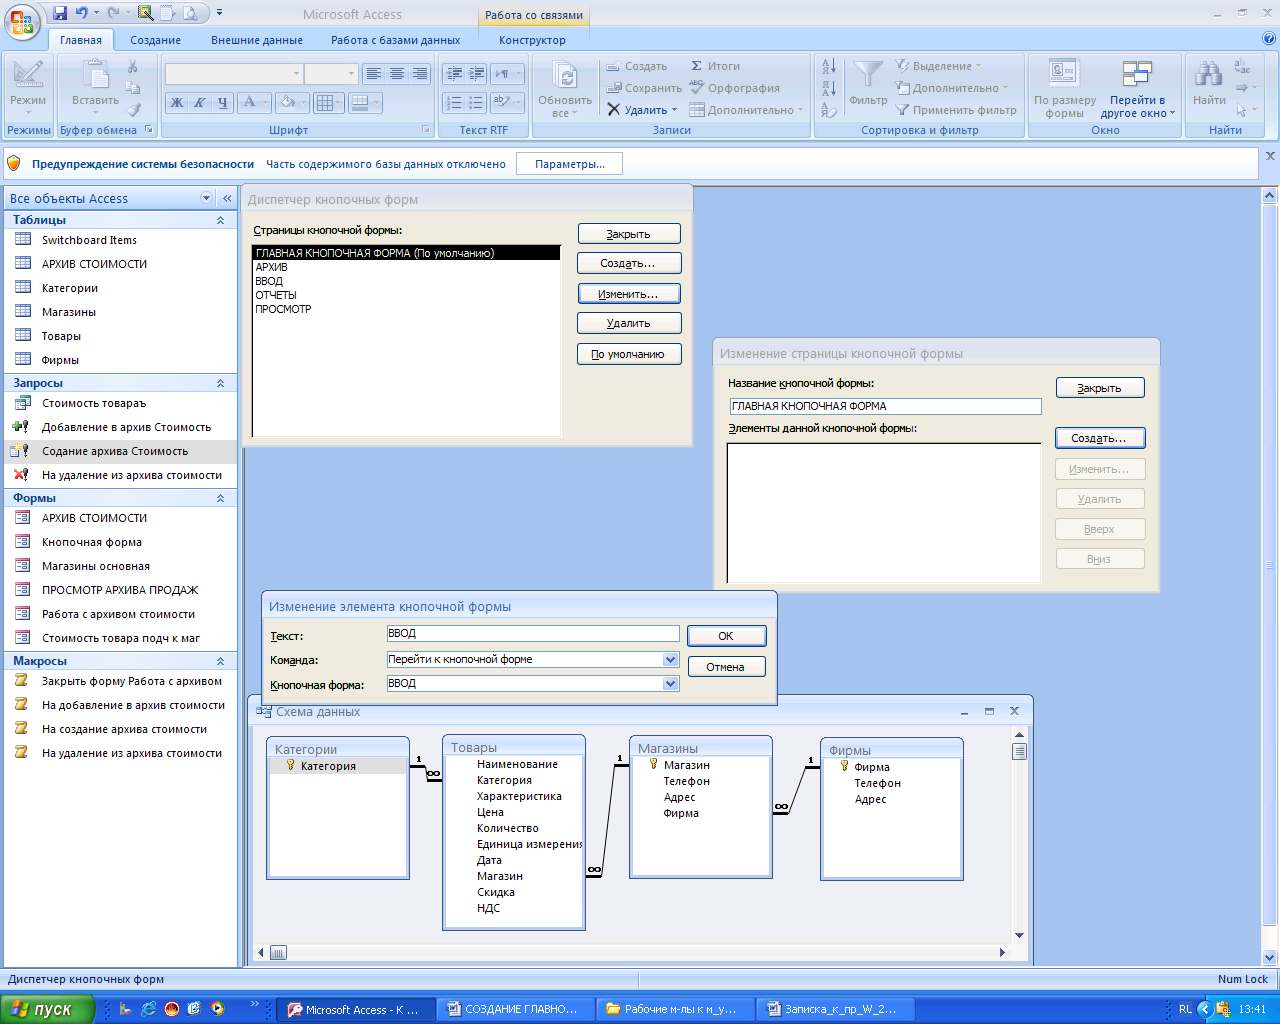This screenshot has width=1280, height=1024.
Task: Switch to the Создание ribbon tab
Action: [x=155, y=40]
